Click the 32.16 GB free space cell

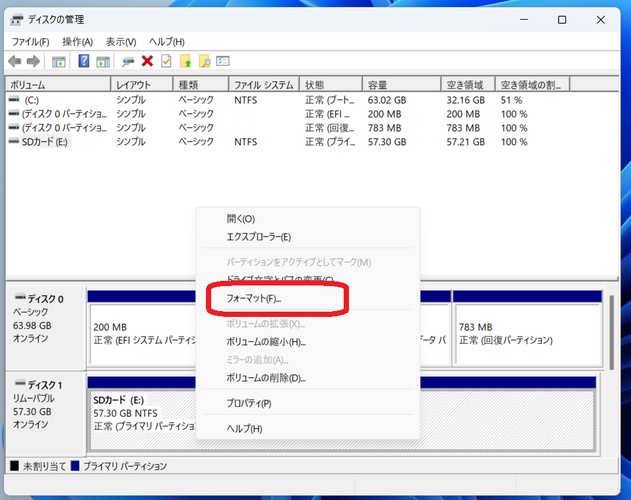[x=465, y=100]
